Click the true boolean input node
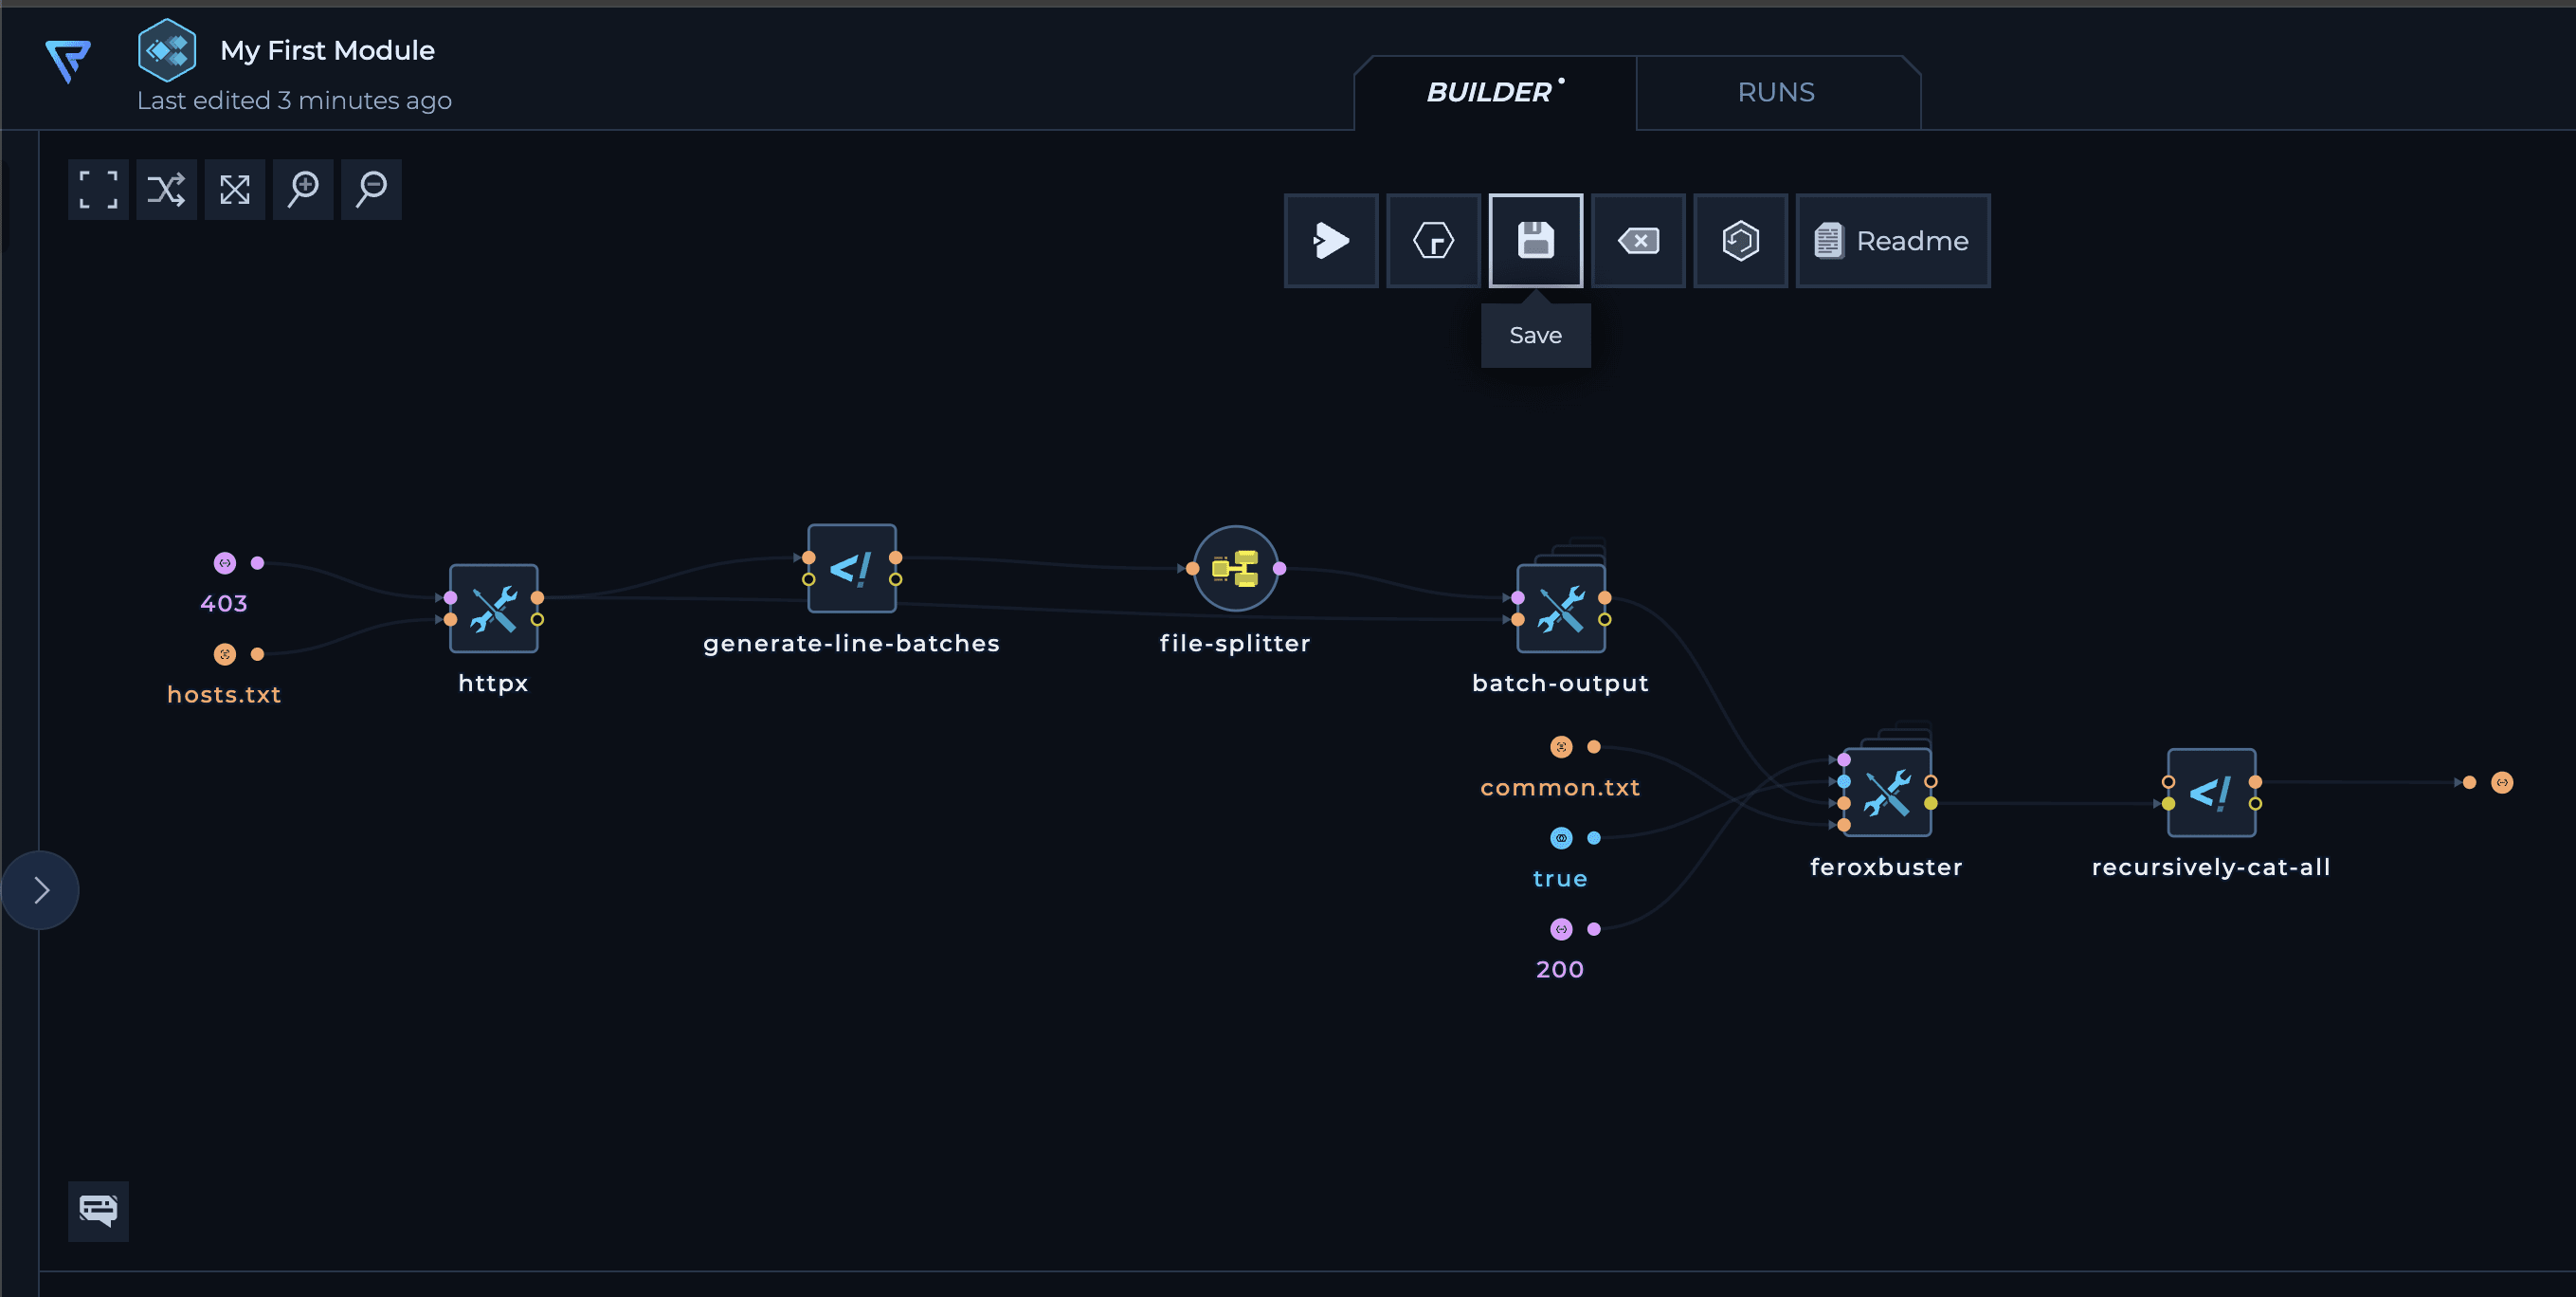2576x1297 pixels. coord(1561,838)
